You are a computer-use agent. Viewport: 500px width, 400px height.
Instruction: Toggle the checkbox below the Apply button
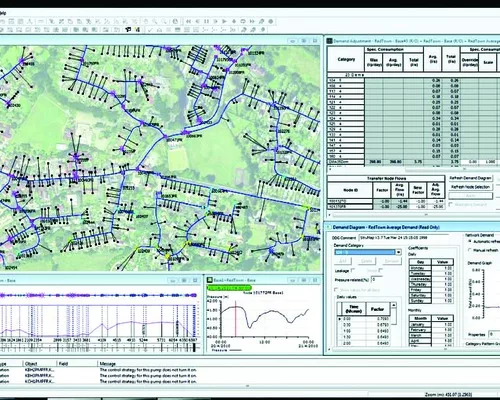click(x=451, y=204)
